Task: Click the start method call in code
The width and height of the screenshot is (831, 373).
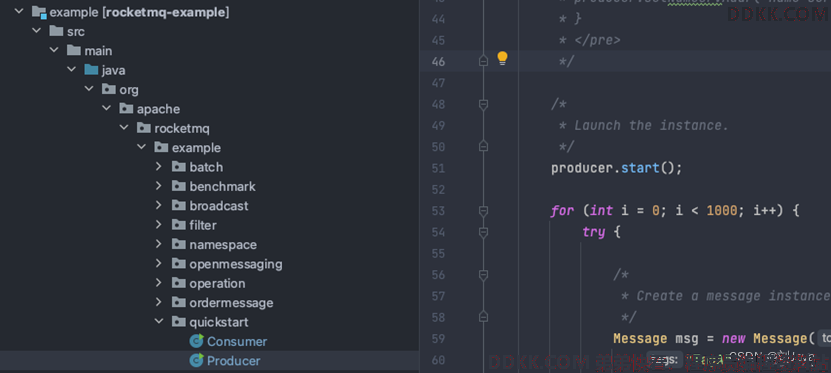Action: point(640,168)
